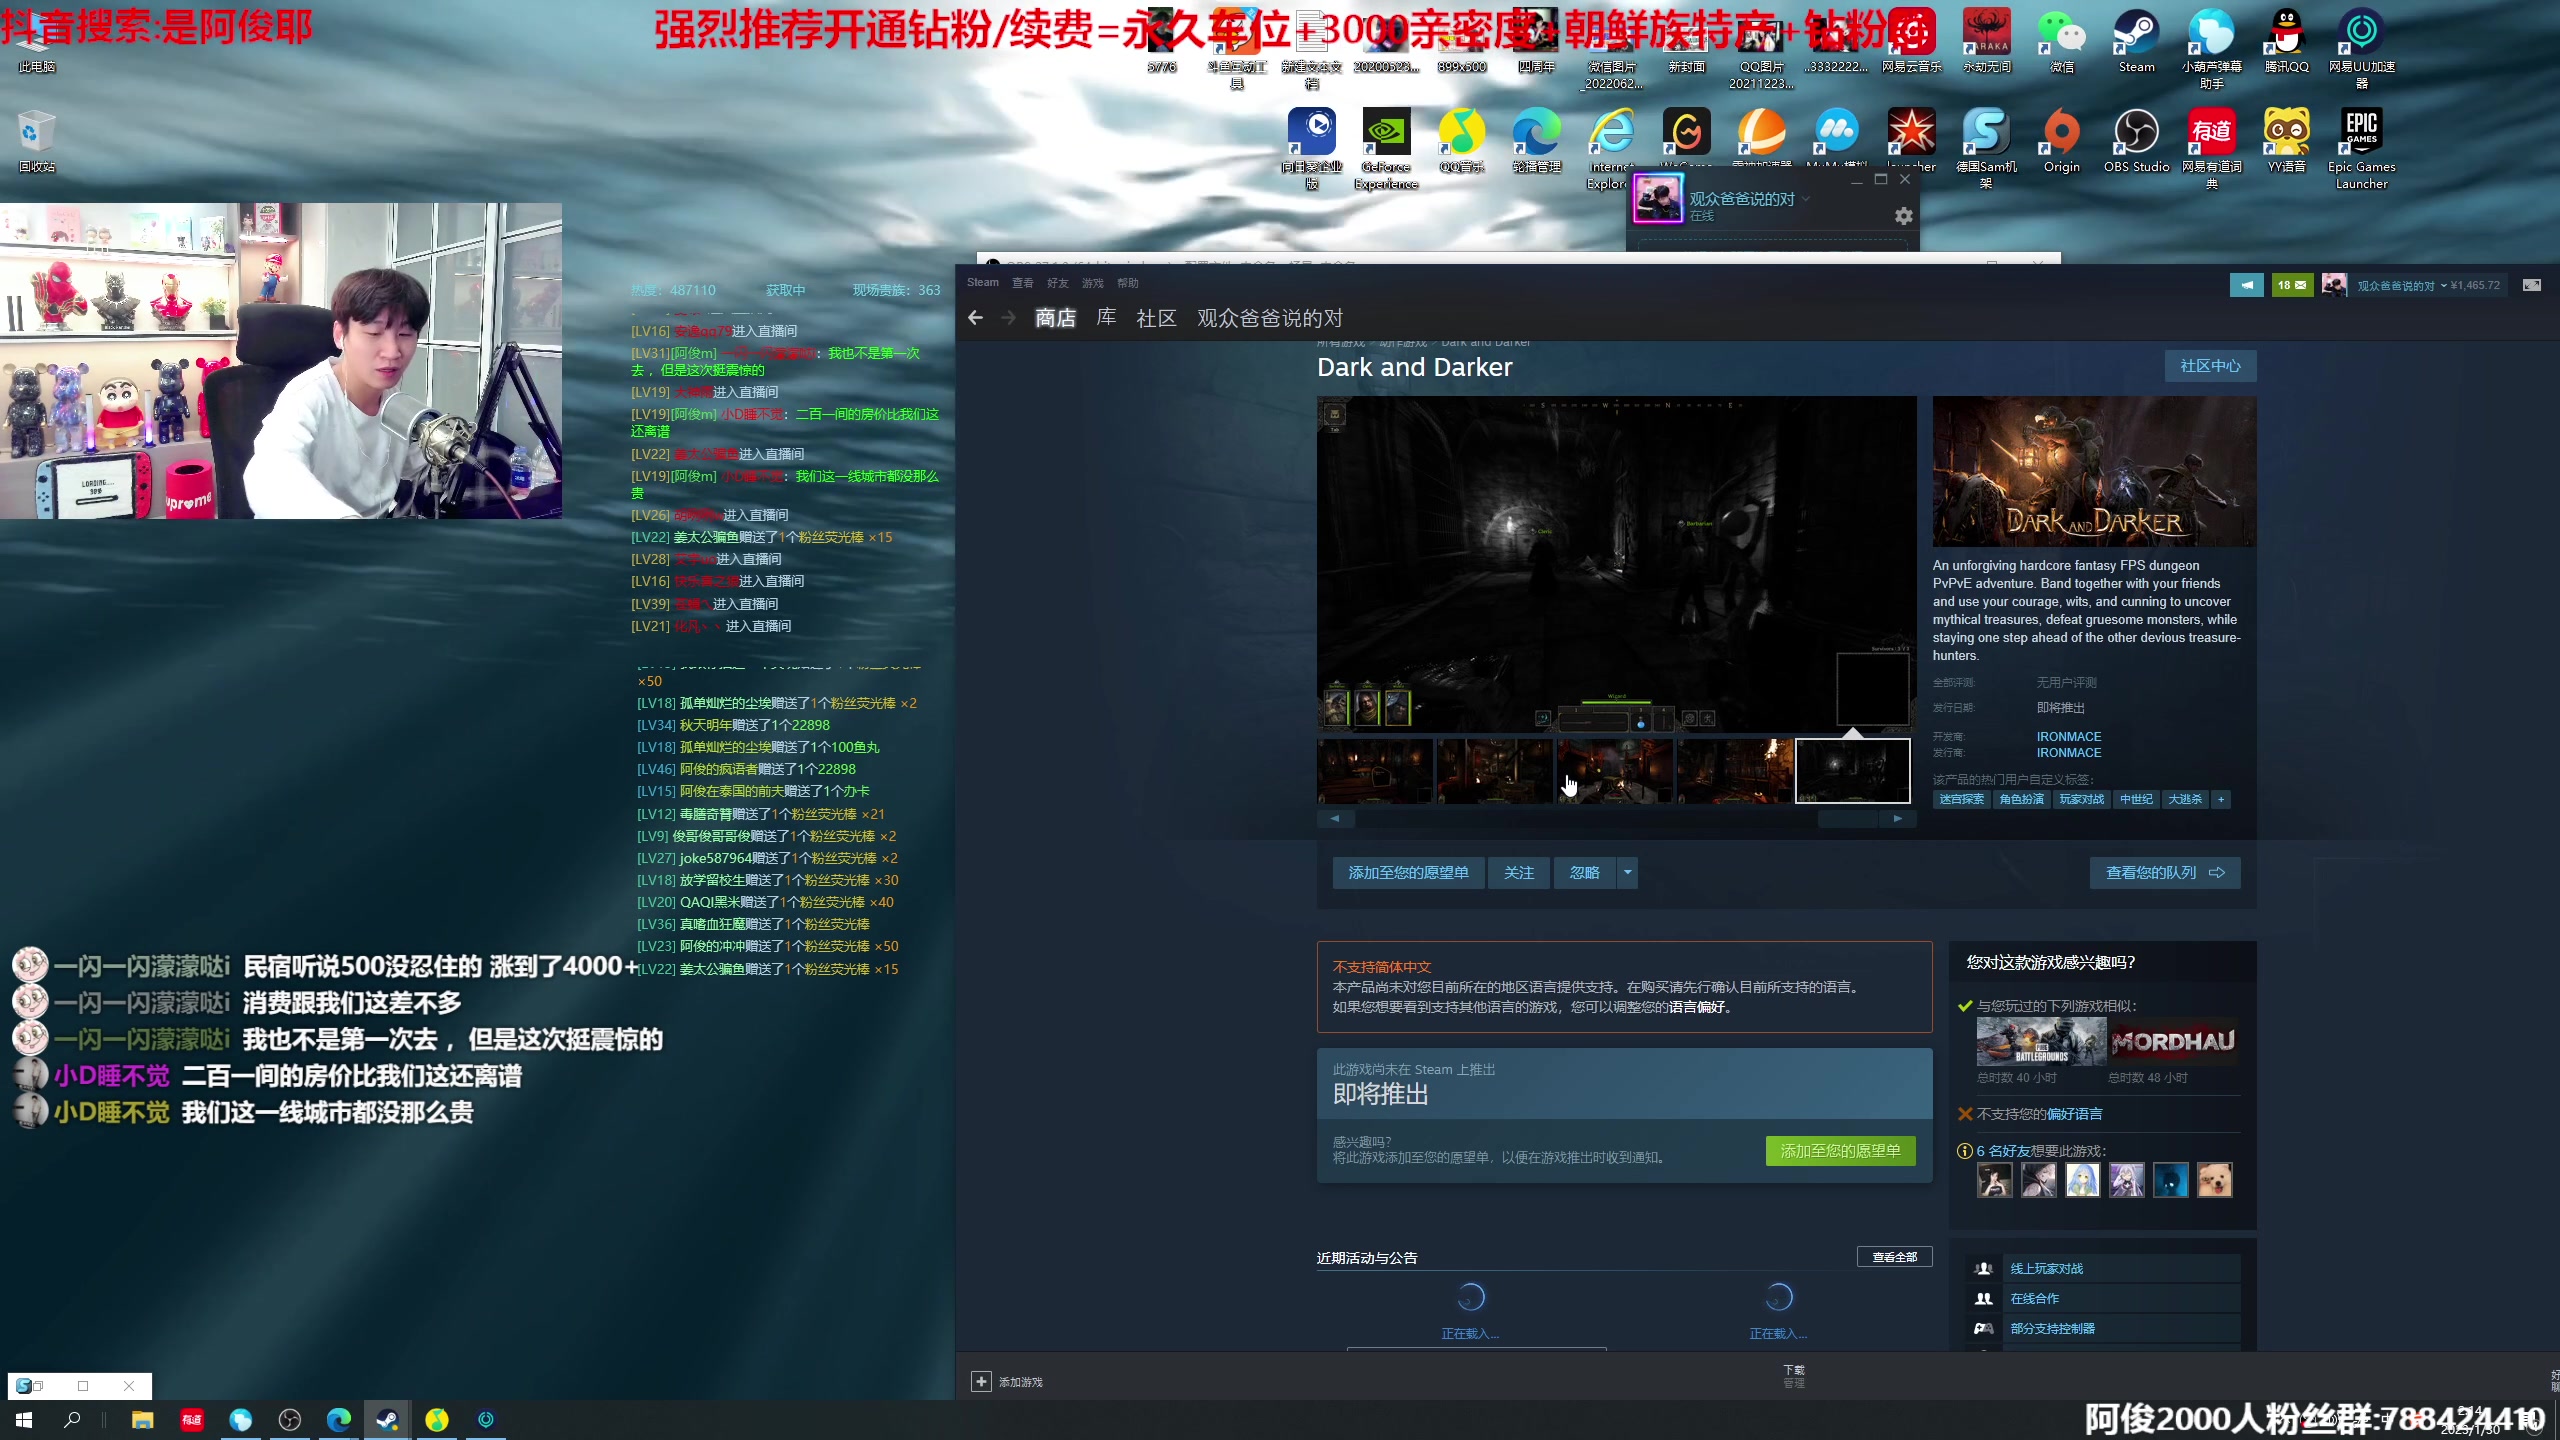Open 网易有道词典 desktop shortcut
This screenshot has width=2560, height=1440.
click(x=2211, y=149)
